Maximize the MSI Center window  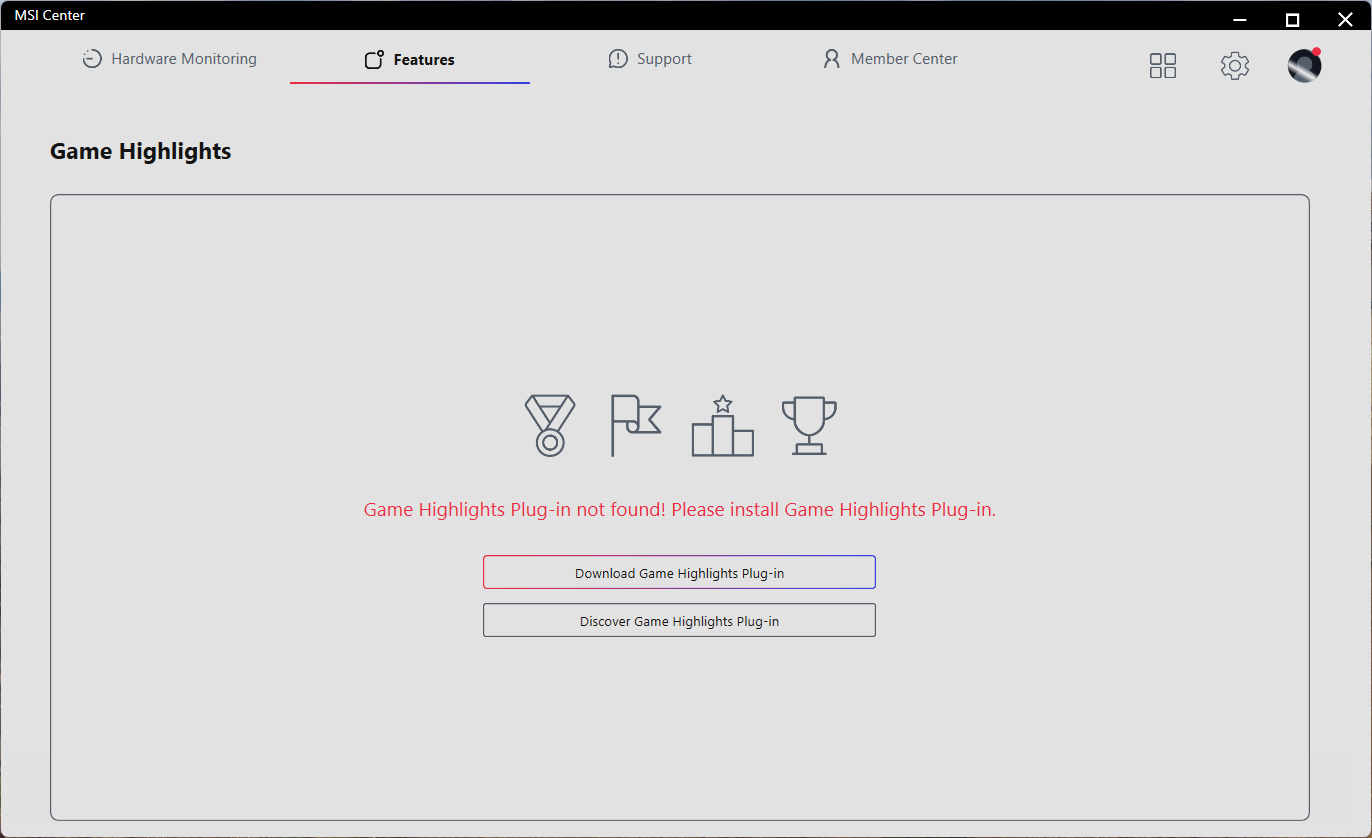click(x=1292, y=19)
